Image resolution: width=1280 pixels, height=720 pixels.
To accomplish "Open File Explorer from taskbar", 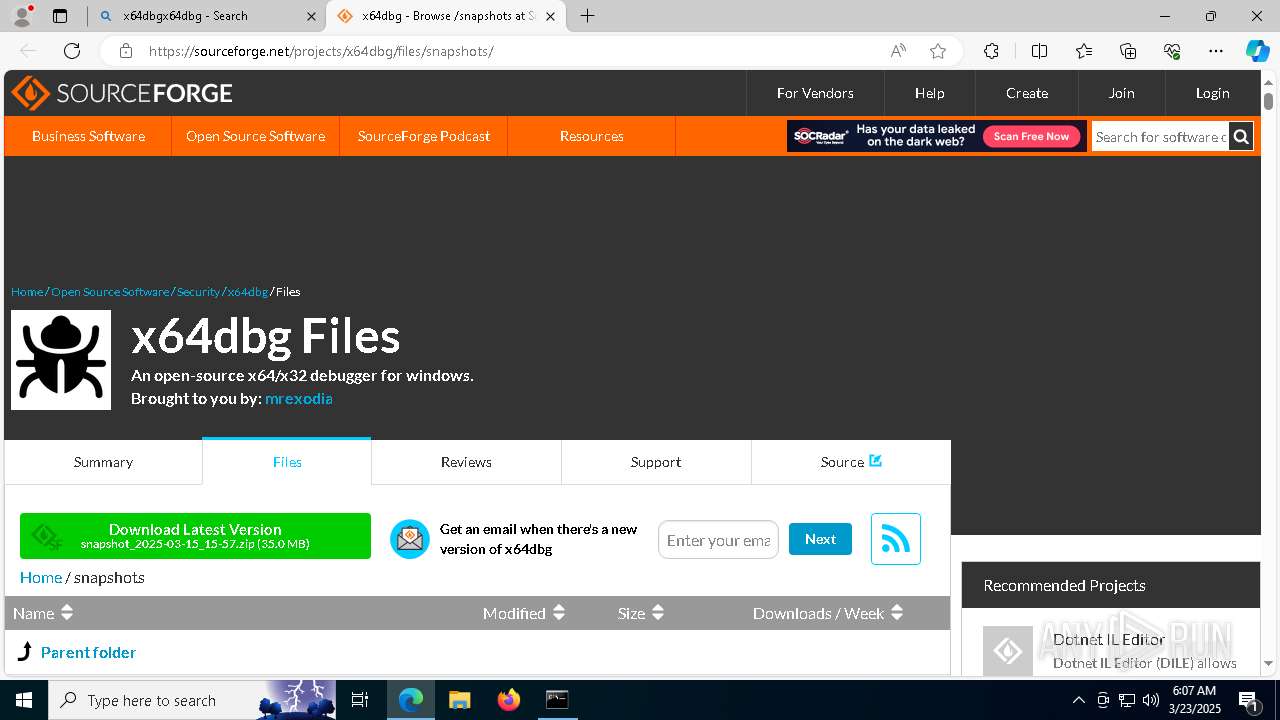I will 460,700.
